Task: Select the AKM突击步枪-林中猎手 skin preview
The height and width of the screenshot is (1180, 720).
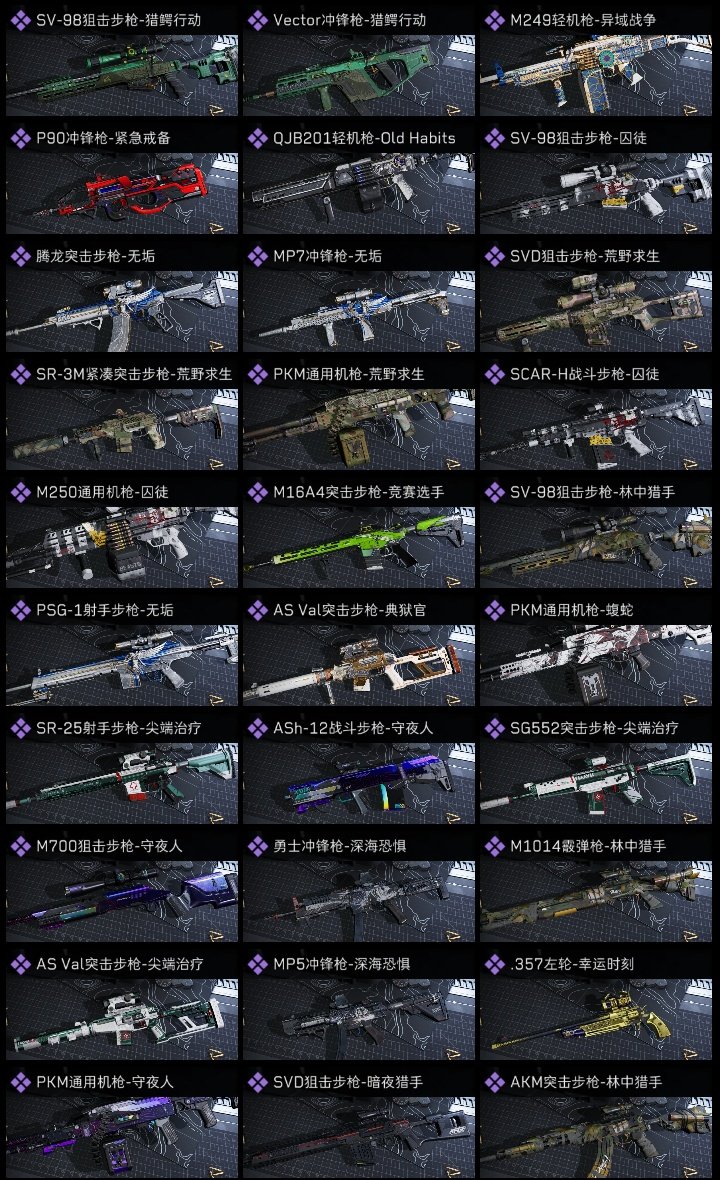Action: pos(596,1137)
